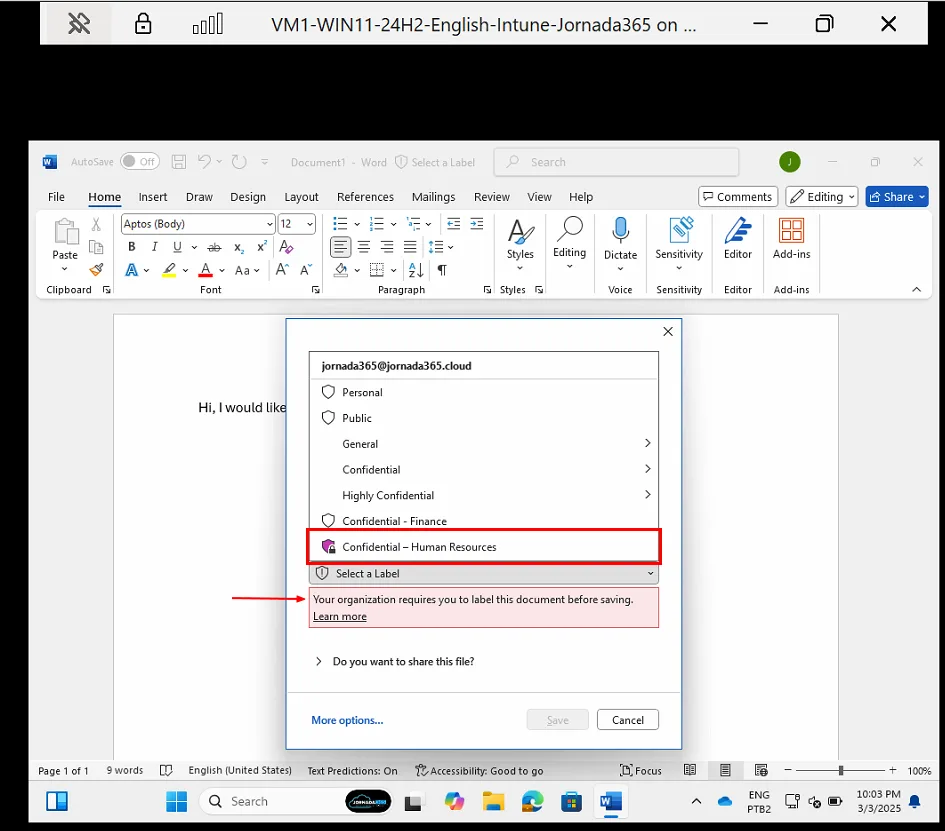Image resolution: width=945 pixels, height=831 pixels.
Task: Open the Select a Label dropdown
Action: [483, 574]
